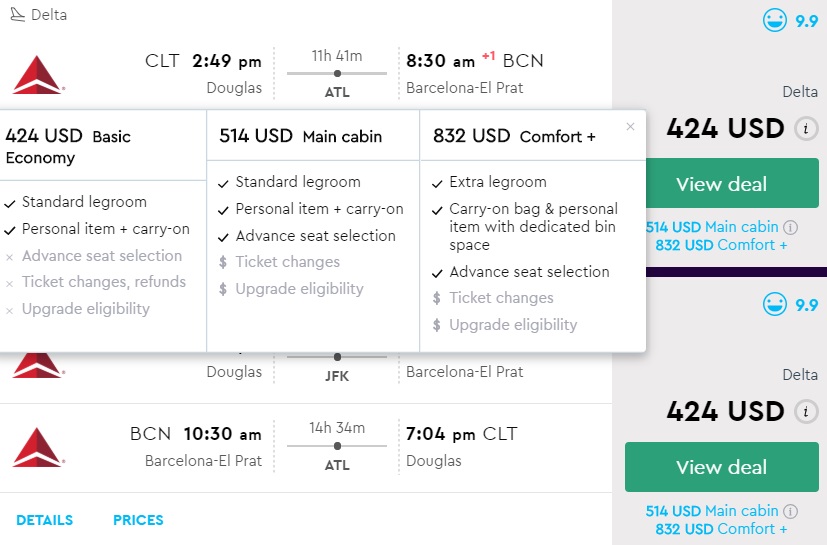827x545 pixels.
Task: Click the 514 USD Main cabin heading
Action: pos(300,136)
